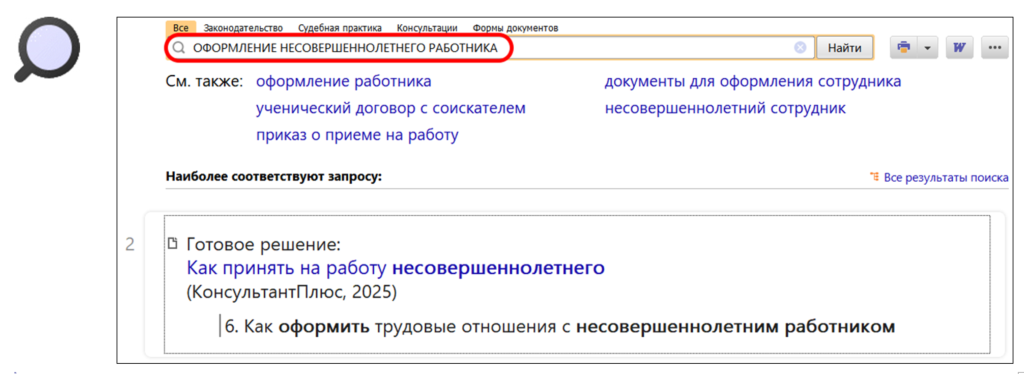Viewport: 1024px width, 374px height.
Task: Select the Все tab
Action: [181, 28]
